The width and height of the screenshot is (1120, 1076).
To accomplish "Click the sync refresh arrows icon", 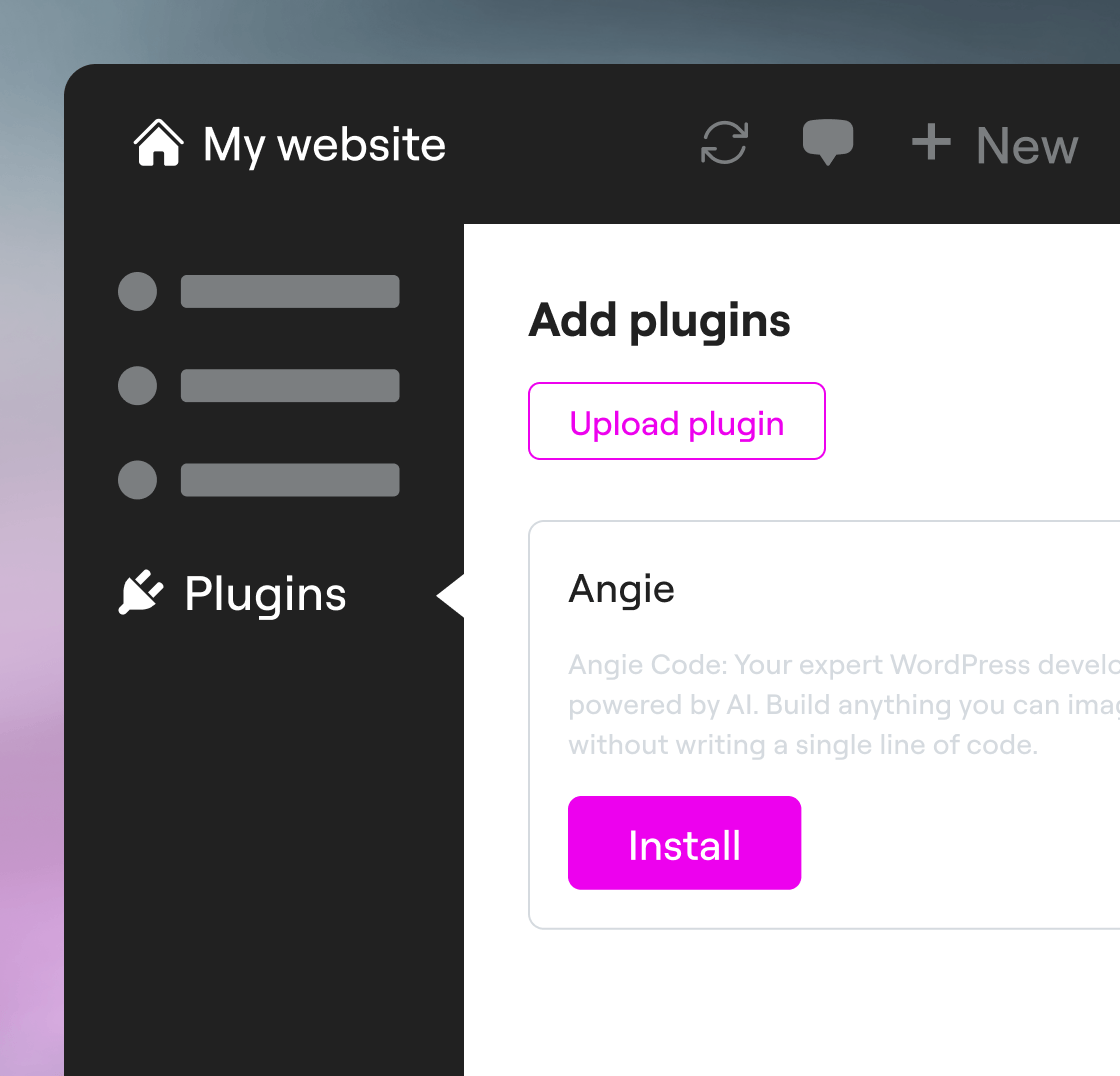I will (724, 143).
